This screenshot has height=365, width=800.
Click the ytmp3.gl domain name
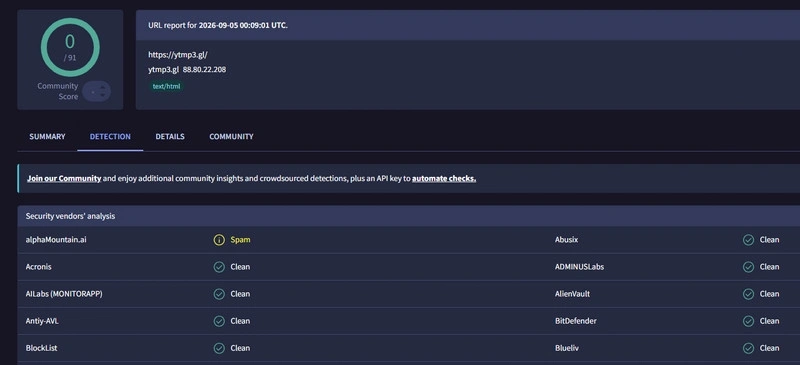click(x=163, y=69)
